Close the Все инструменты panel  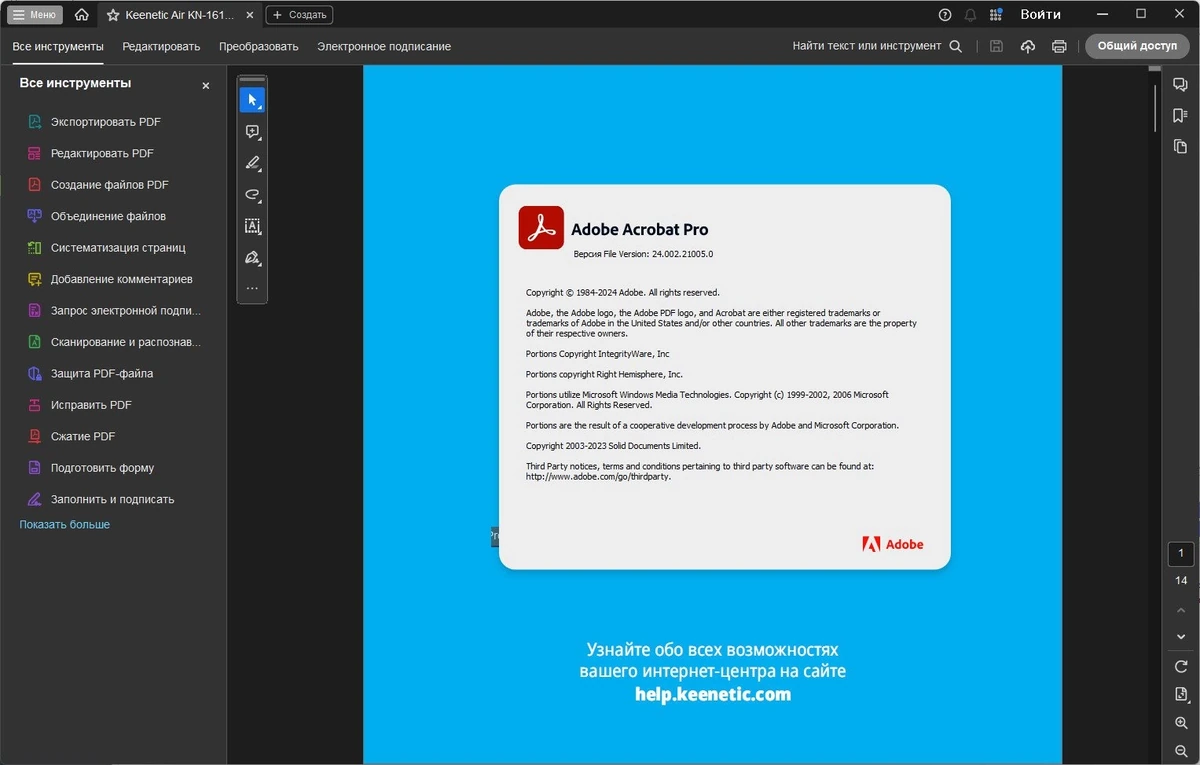click(206, 86)
